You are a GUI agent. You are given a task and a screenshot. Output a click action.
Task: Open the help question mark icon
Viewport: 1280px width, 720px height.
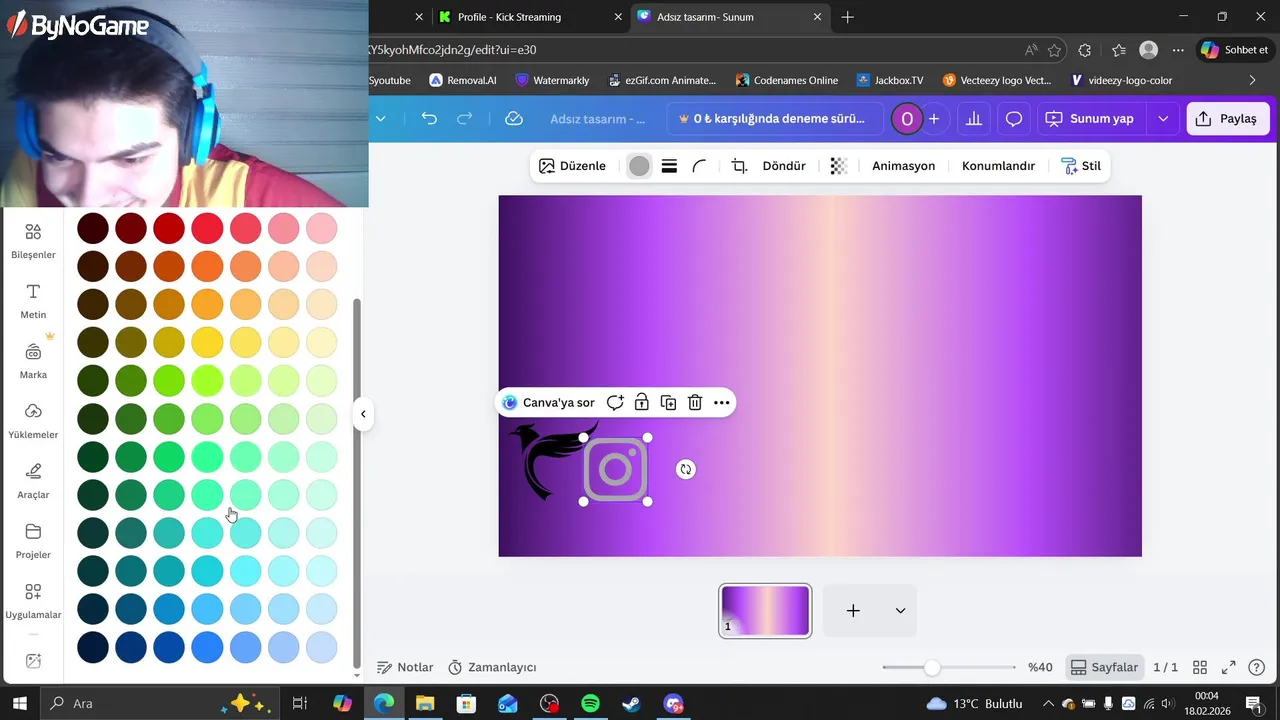(1257, 667)
